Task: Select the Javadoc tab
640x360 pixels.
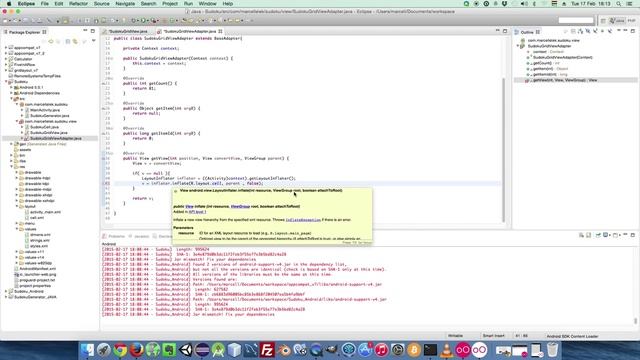Action: point(142,236)
